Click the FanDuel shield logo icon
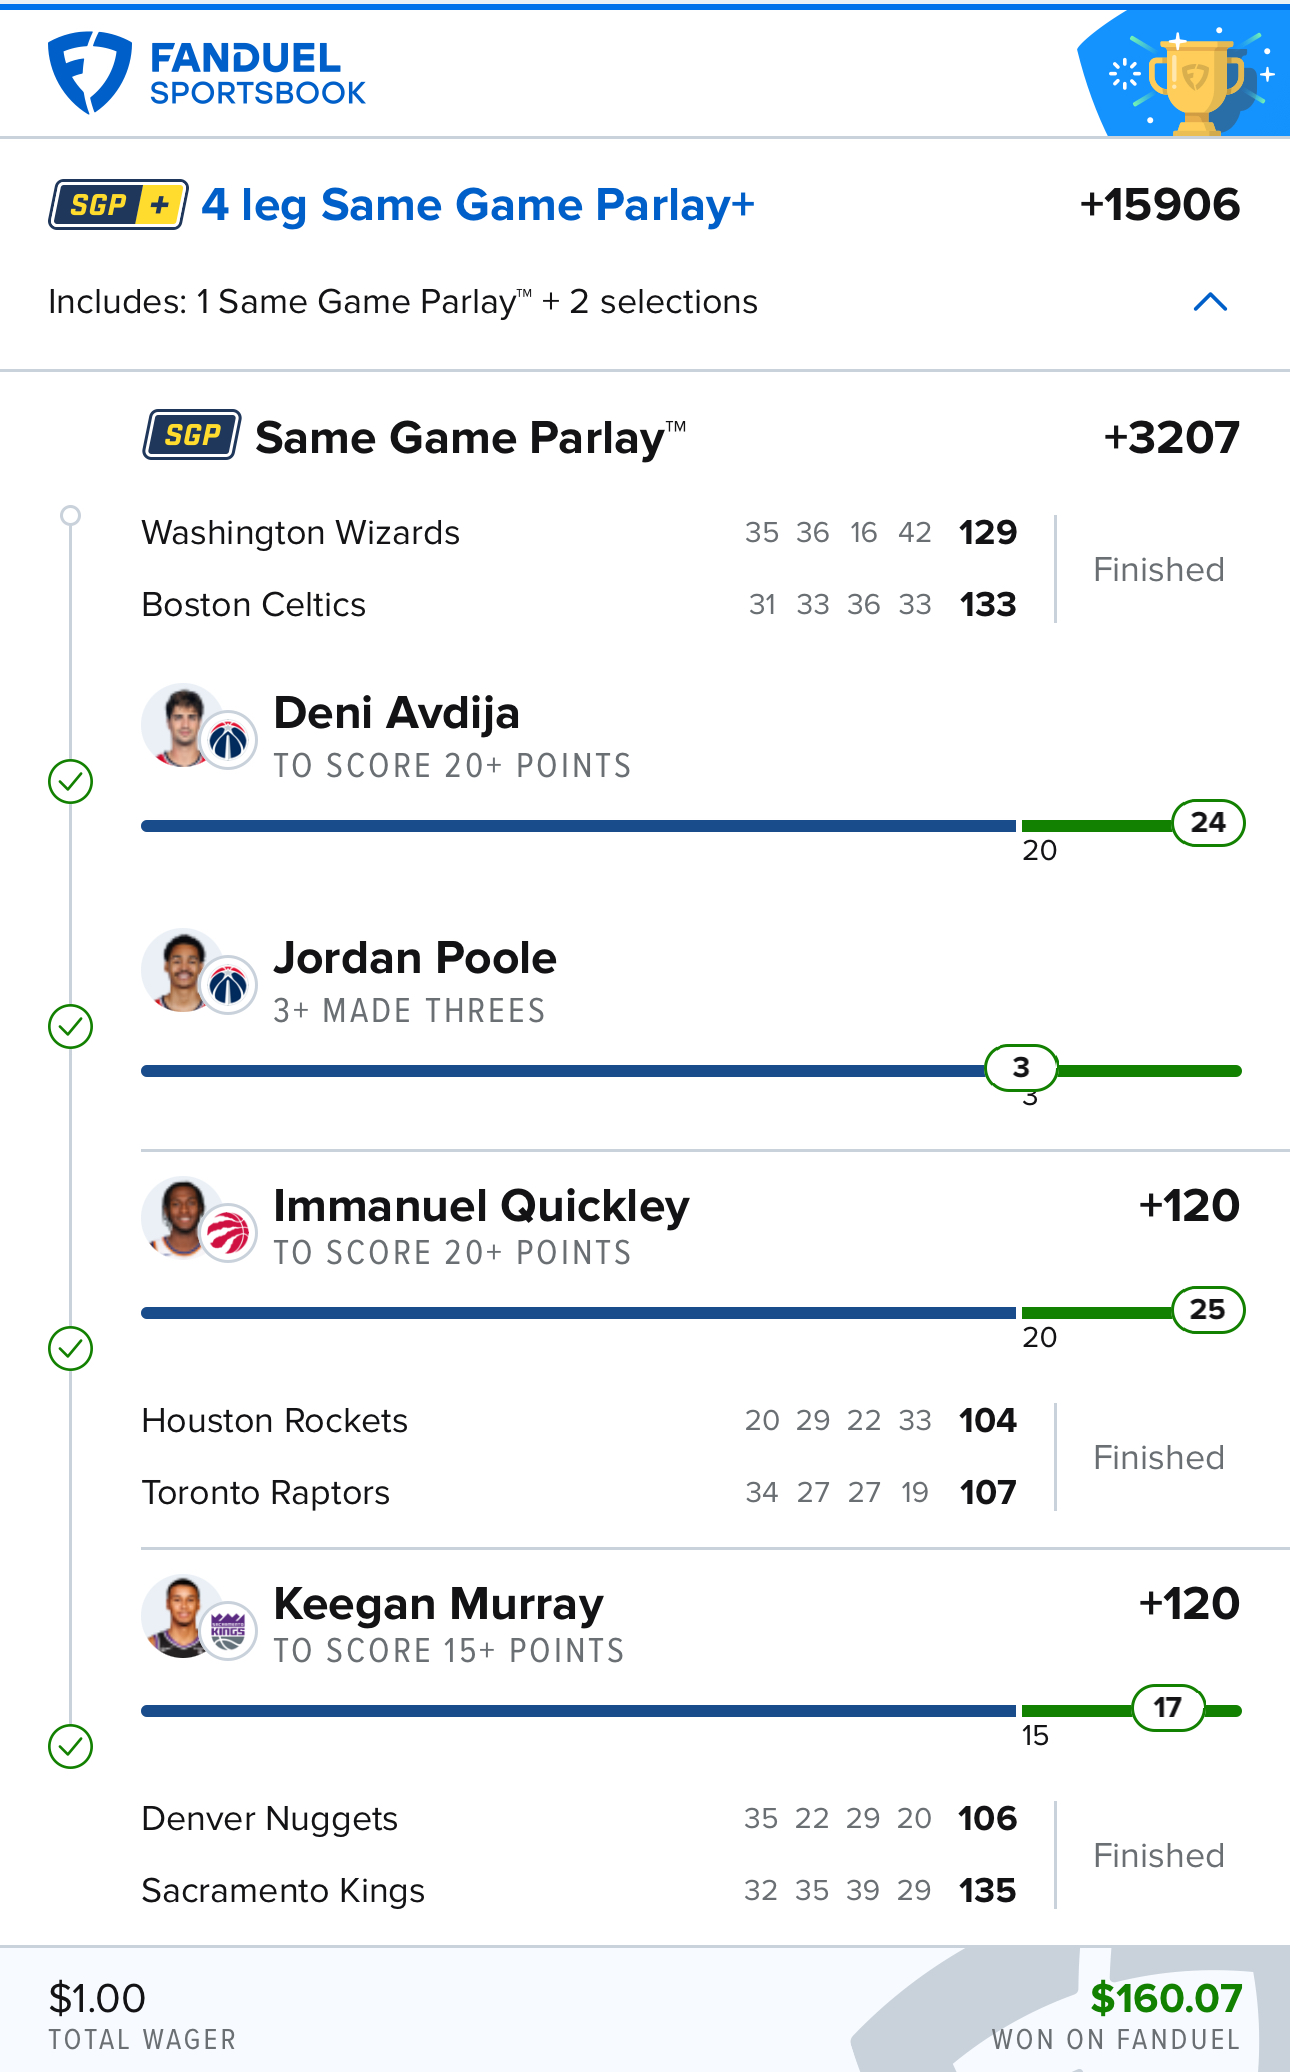The height and width of the screenshot is (2072, 1290). pos(90,72)
